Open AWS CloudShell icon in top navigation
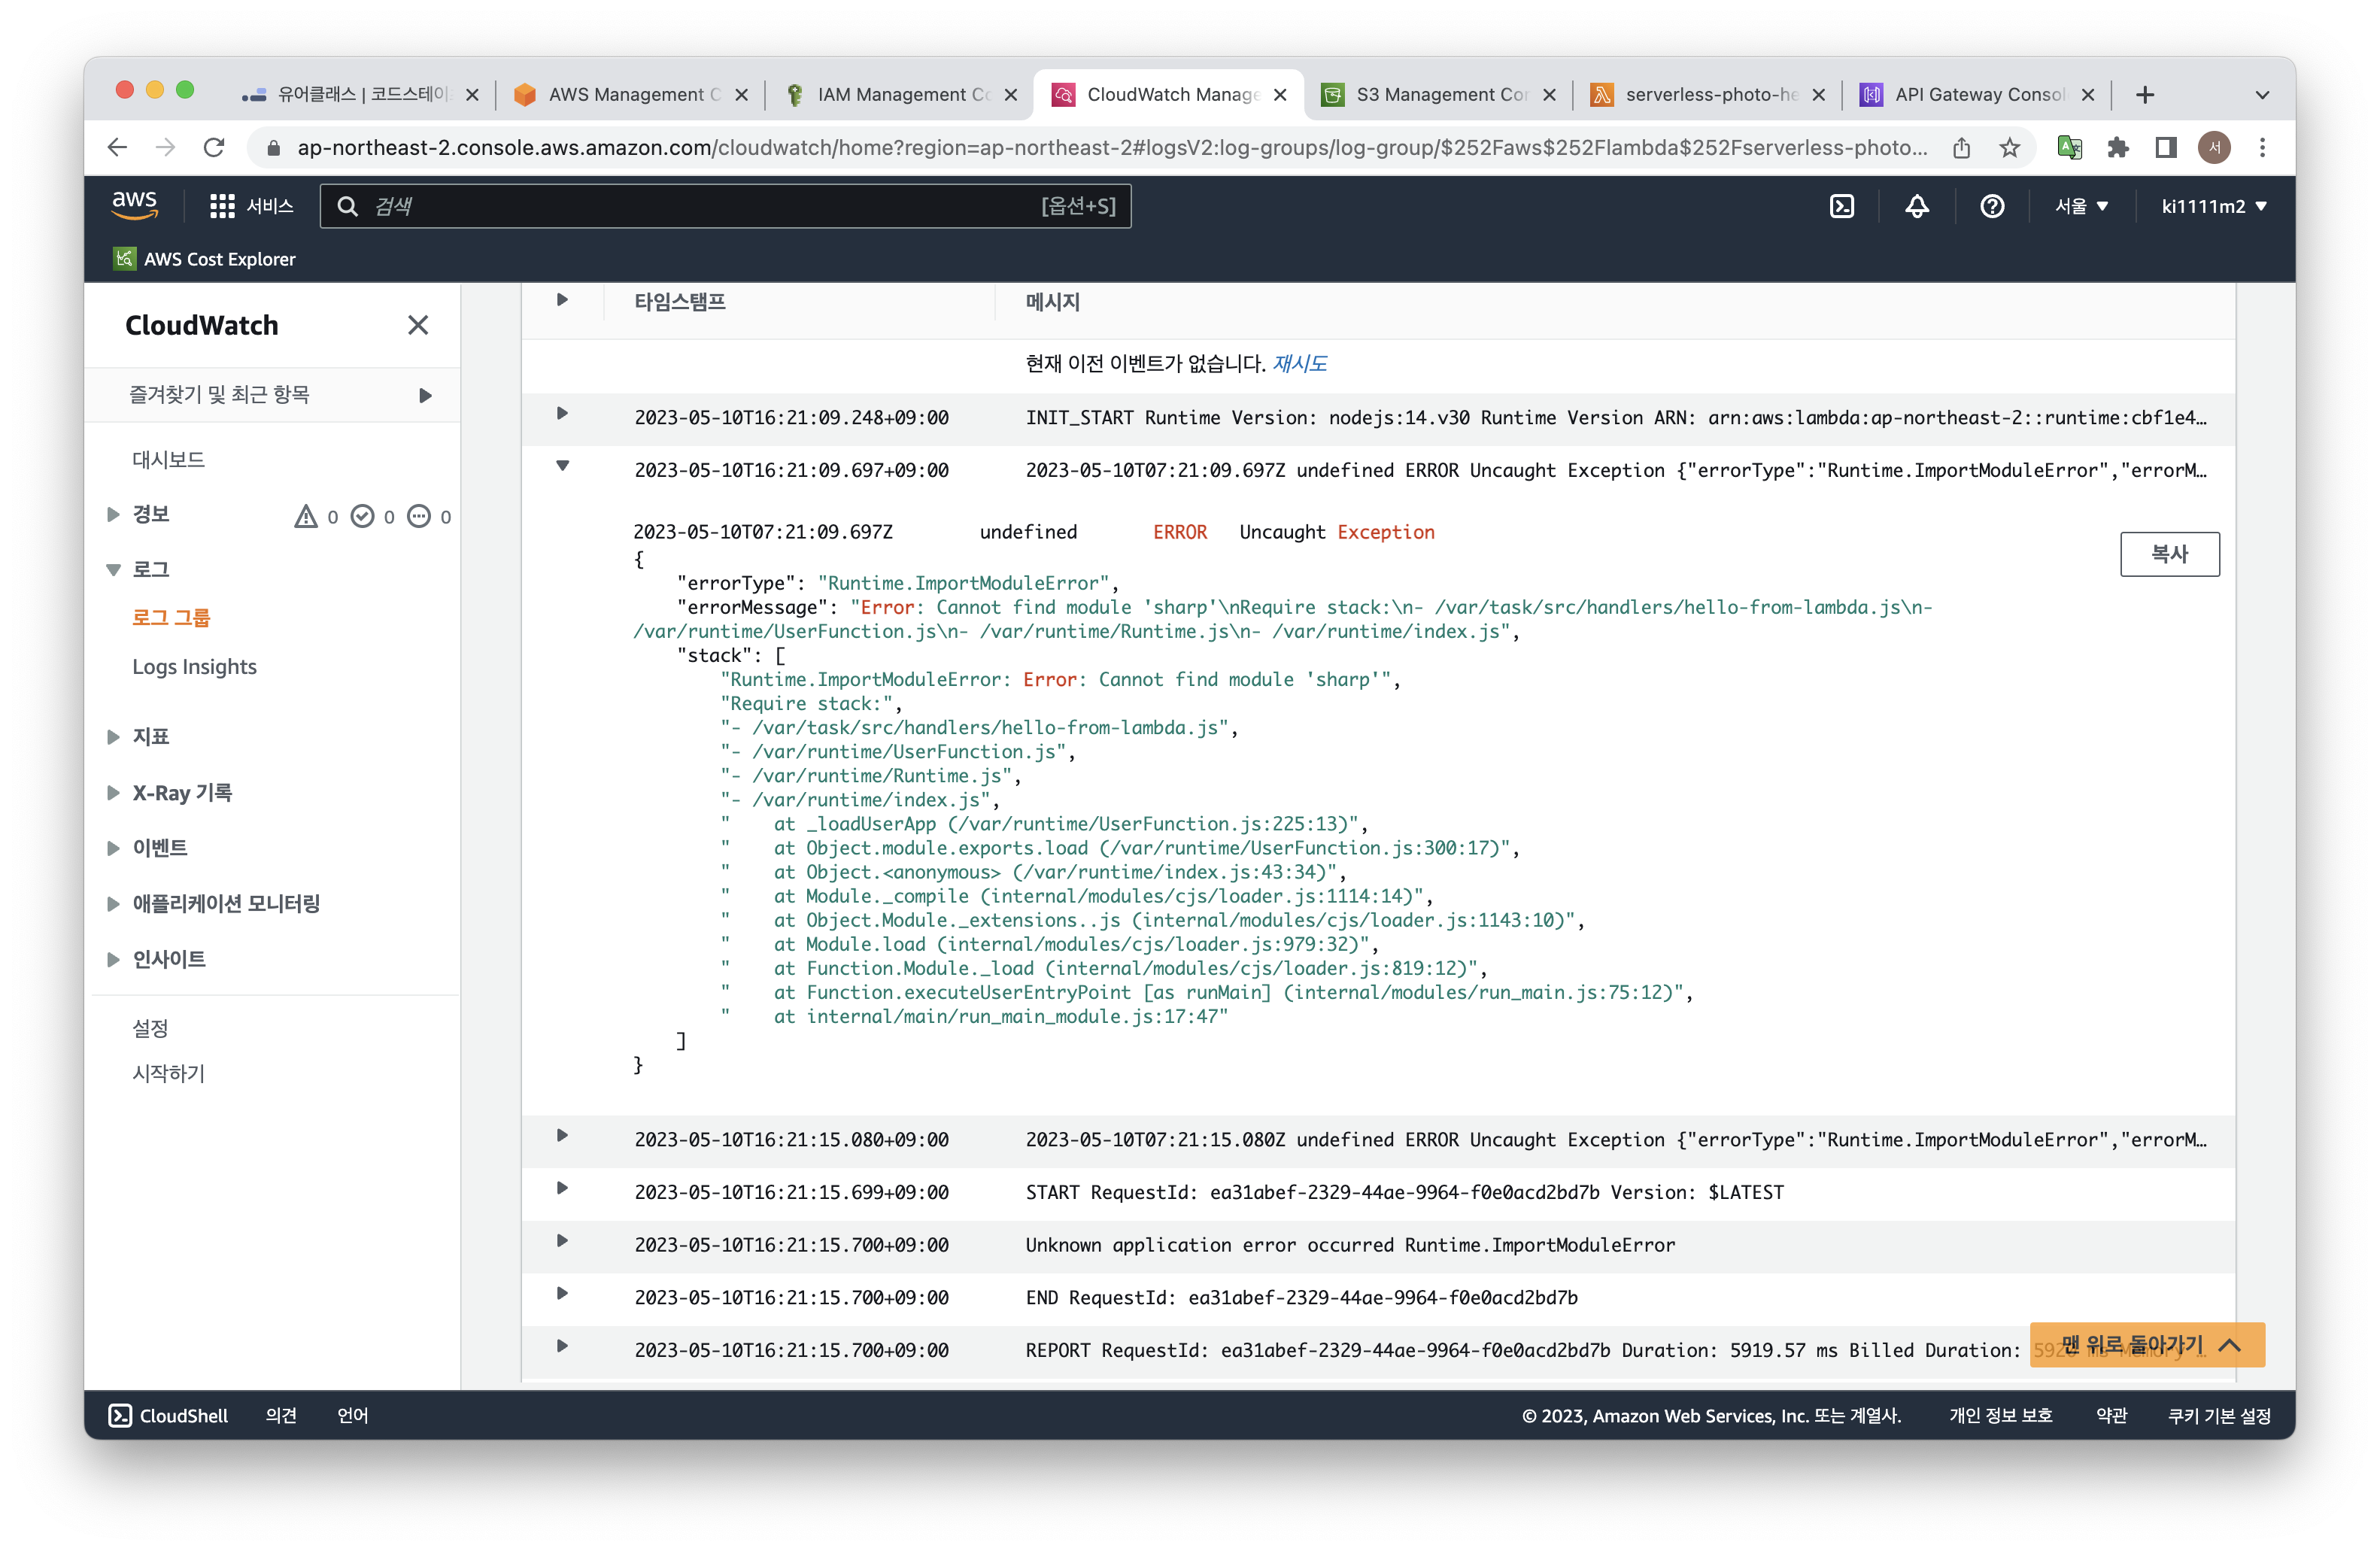2380x1551 pixels. click(1841, 206)
